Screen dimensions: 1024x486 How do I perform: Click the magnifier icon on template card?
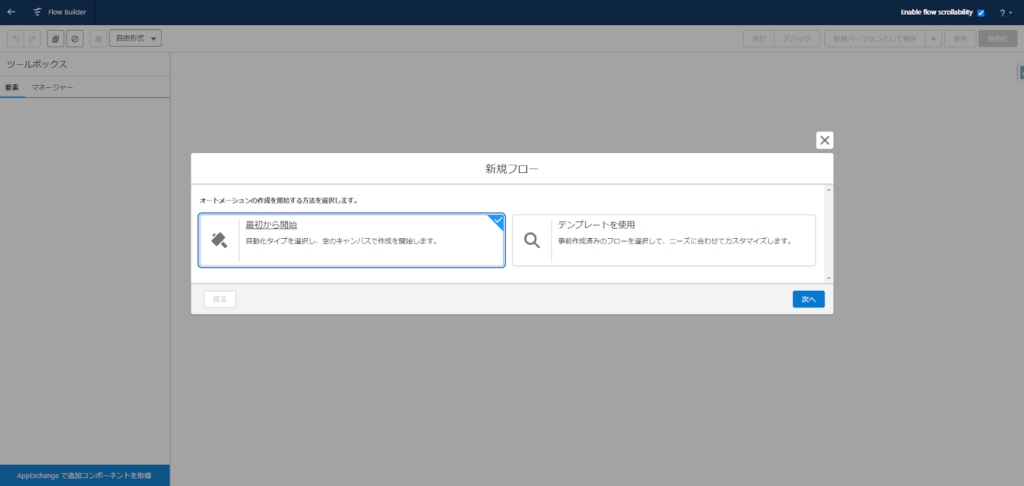tap(532, 240)
